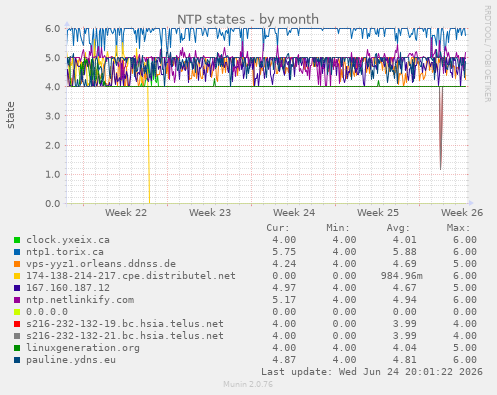Click vps-yyz1 current value 4.24

tap(284, 264)
